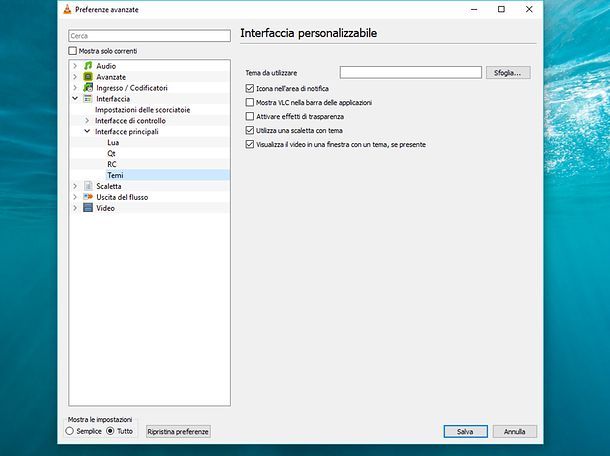
Task: Click the Interfaccia category icon
Action: pos(88,98)
